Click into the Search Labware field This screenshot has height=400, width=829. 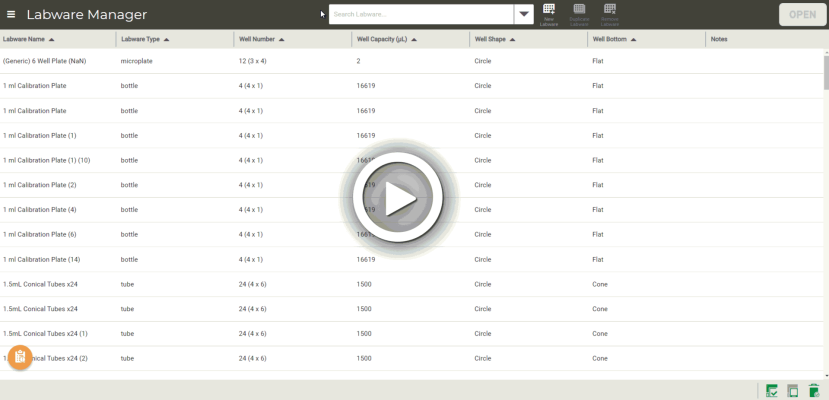pyautogui.click(x=420, y=15)
